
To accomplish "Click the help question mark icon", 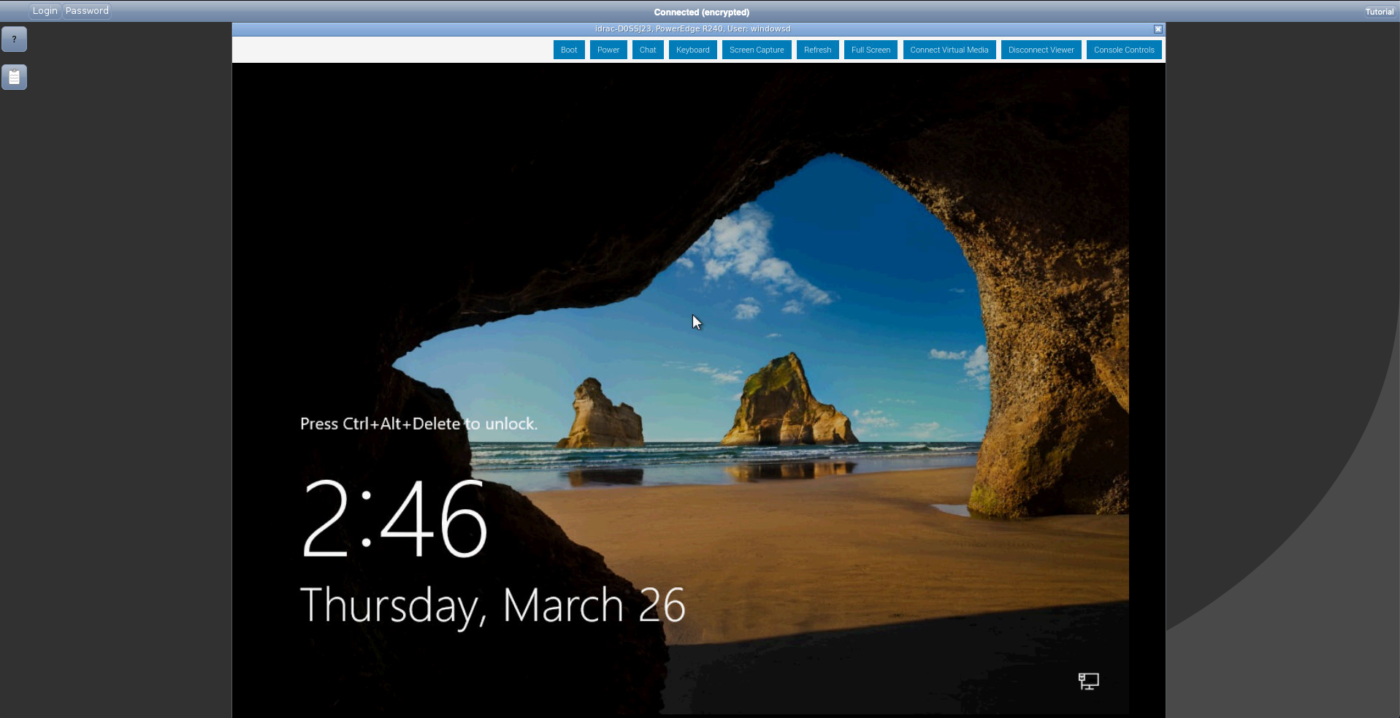I will (x=14, y=39).
